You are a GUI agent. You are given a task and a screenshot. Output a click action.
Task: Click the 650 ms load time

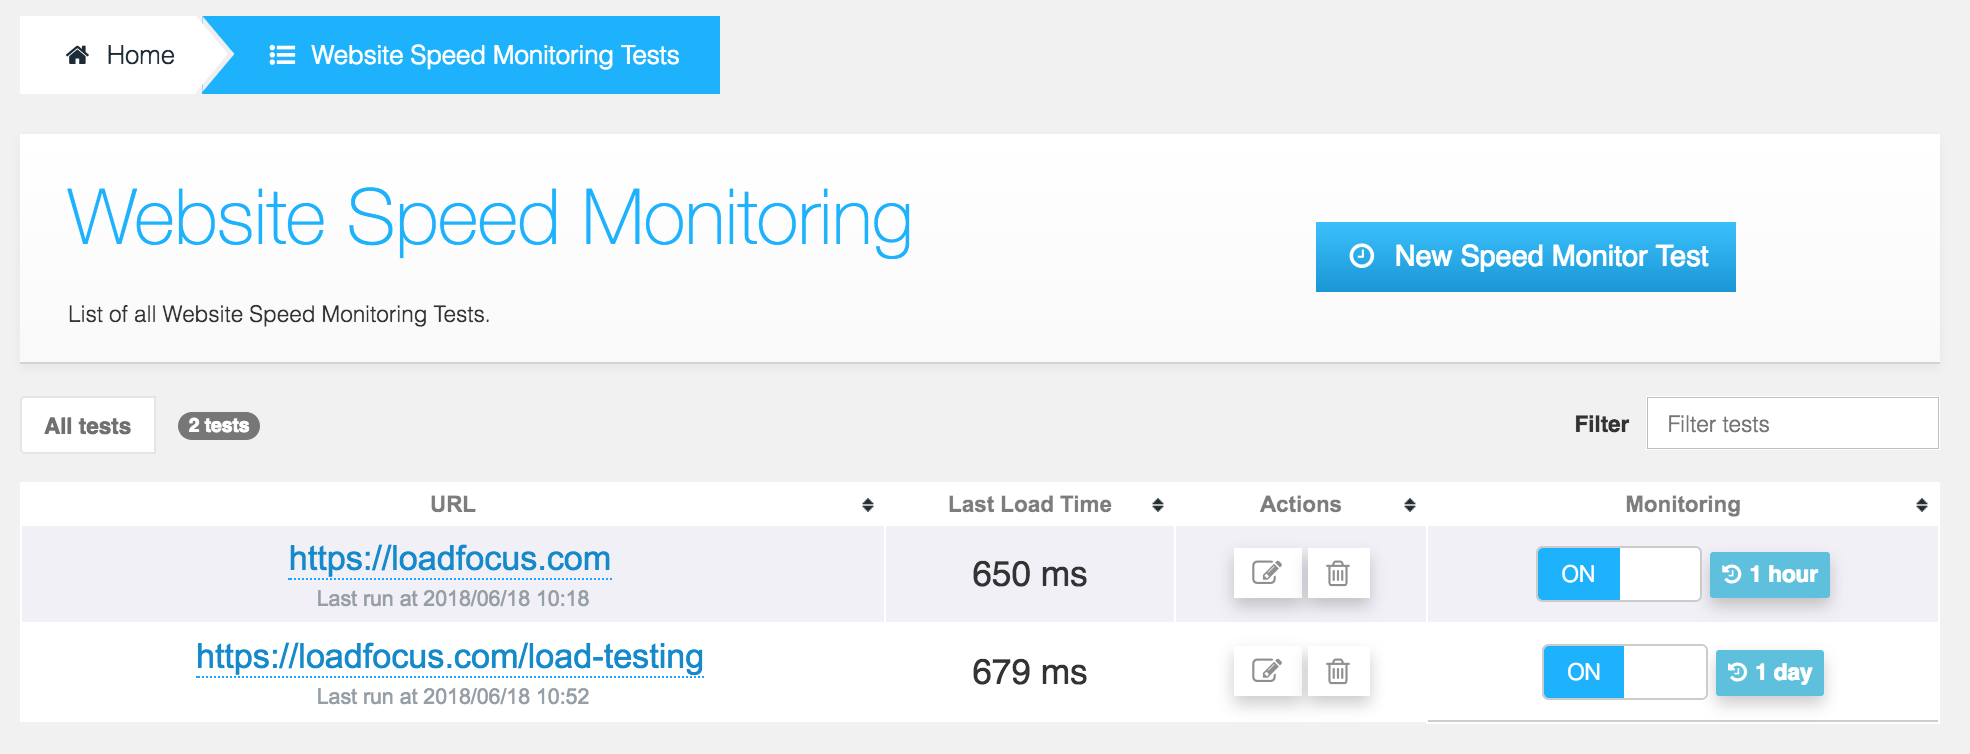point(1029,574)
